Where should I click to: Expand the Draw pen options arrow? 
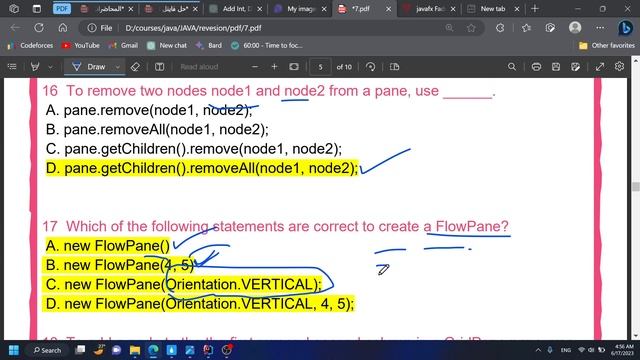click(x=118, y=67)
